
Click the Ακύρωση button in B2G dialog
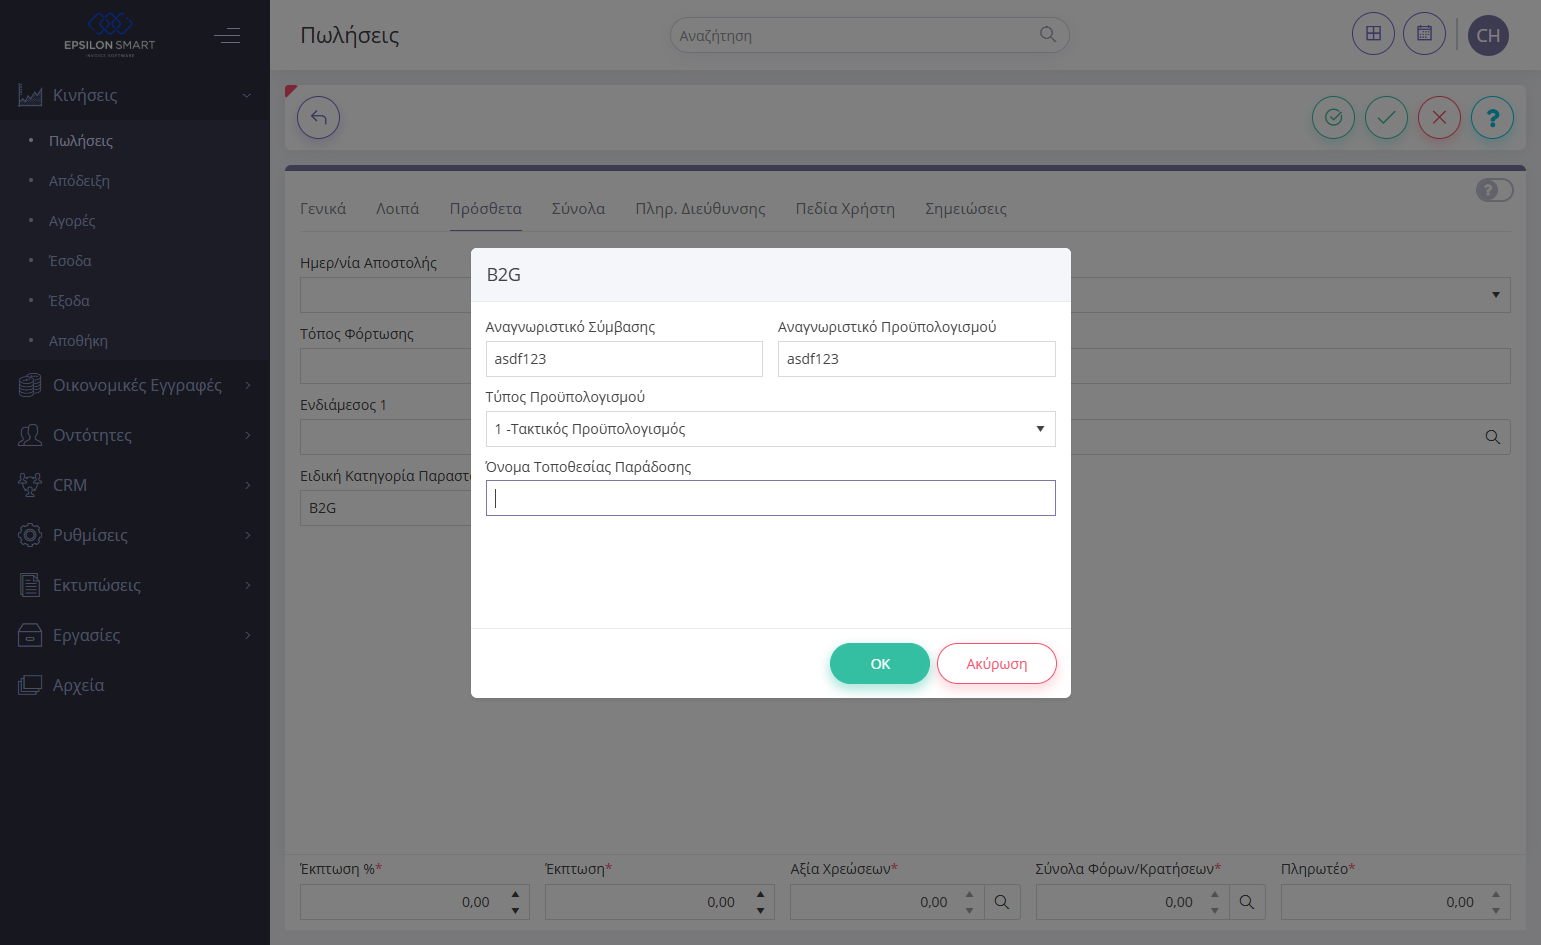[996, 664]
